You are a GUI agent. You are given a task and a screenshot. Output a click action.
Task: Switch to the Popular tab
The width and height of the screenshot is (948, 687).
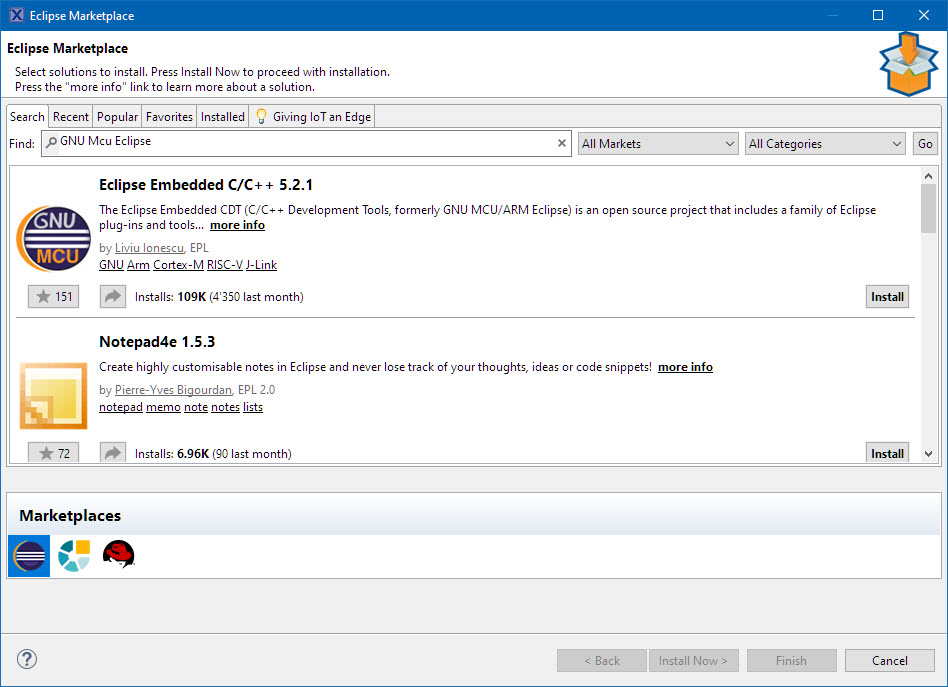[118, 117]
